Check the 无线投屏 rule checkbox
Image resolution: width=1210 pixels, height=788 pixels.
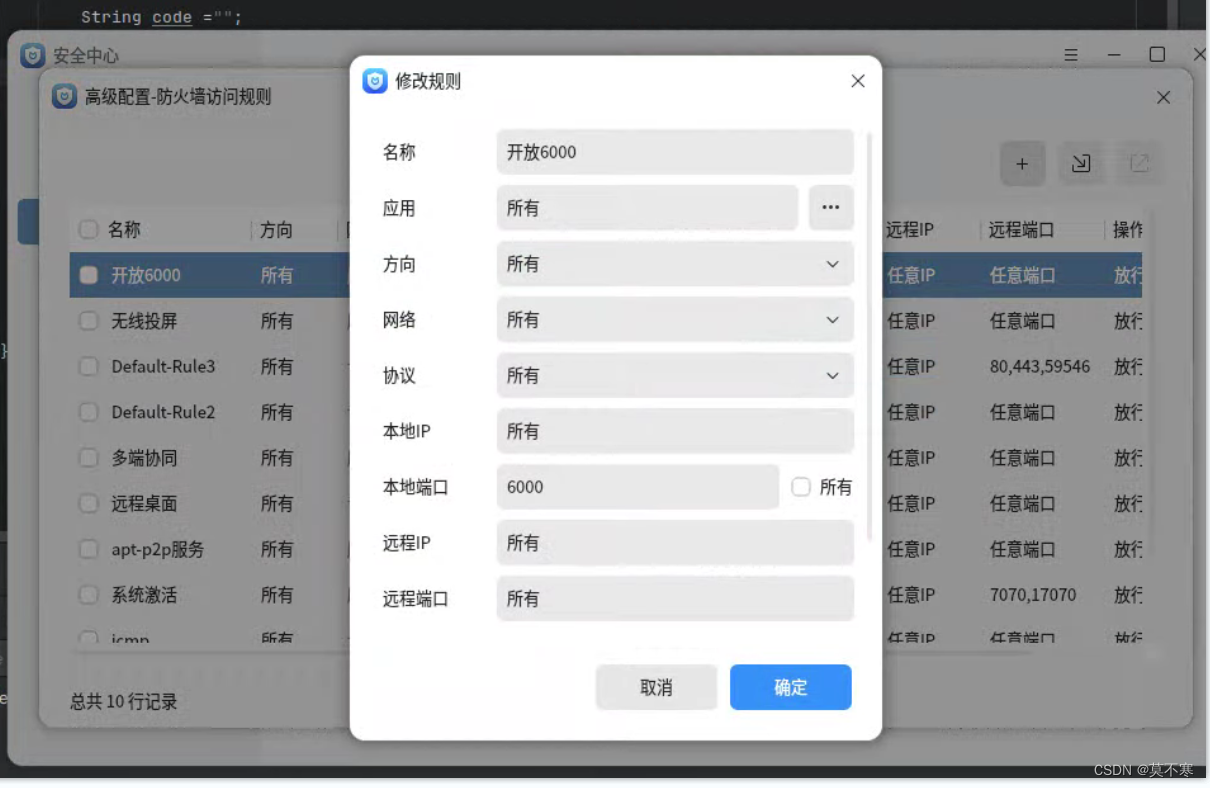[x=88, y=319]
